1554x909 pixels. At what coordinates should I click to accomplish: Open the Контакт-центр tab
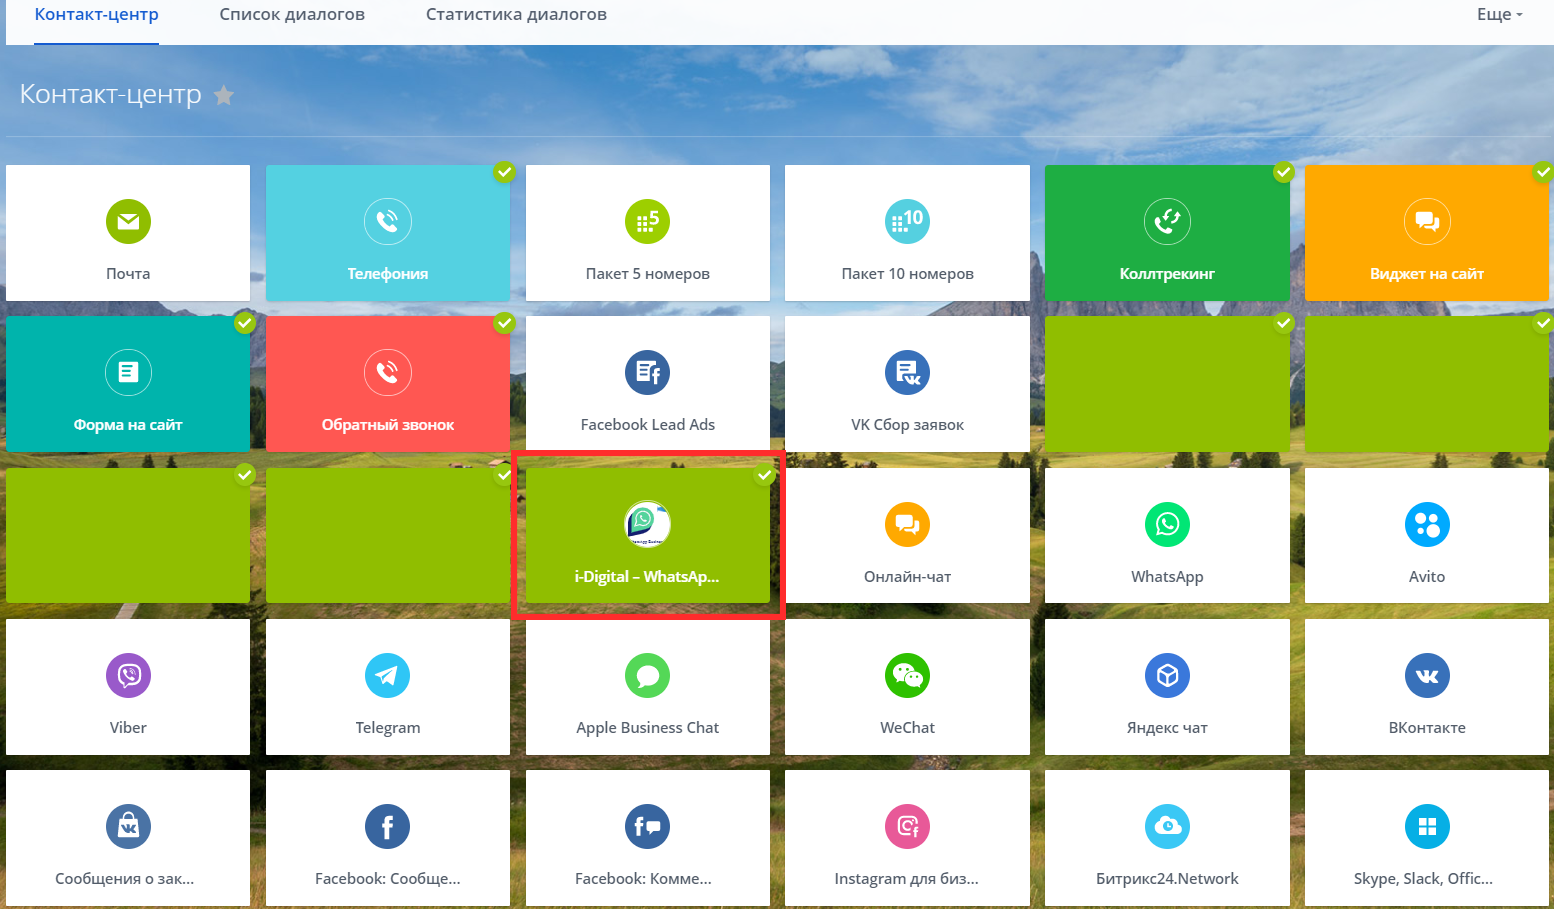pyautogui.click(x=96, y=15)
